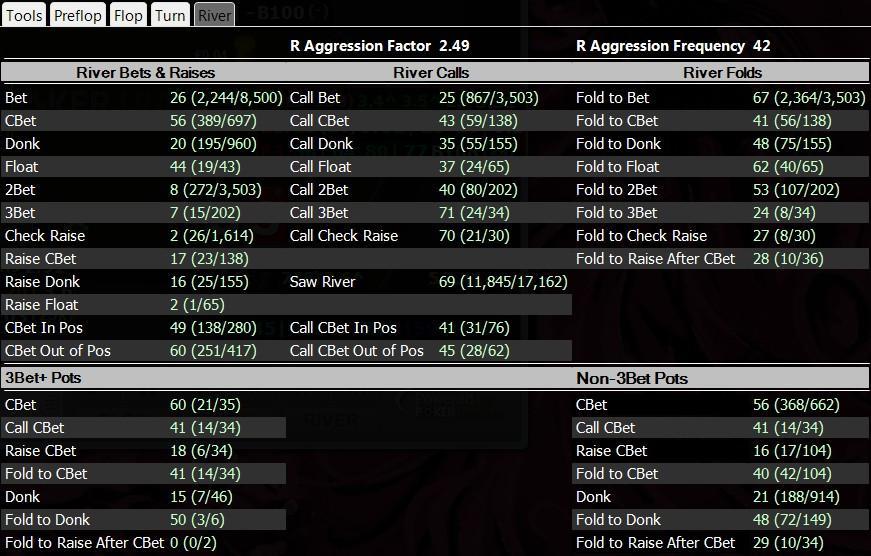The height and width of the screenshot is (556, 871).
Task: Select 2Bet value 8 (272/3,503)
Action: [x=216, y=190]
